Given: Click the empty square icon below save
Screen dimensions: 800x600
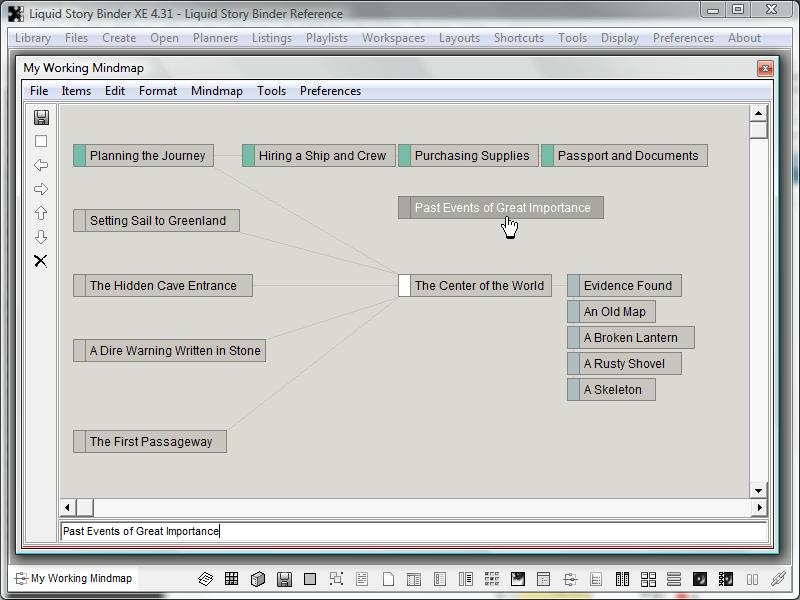Looking at the screenshot, I should [41, 141].
